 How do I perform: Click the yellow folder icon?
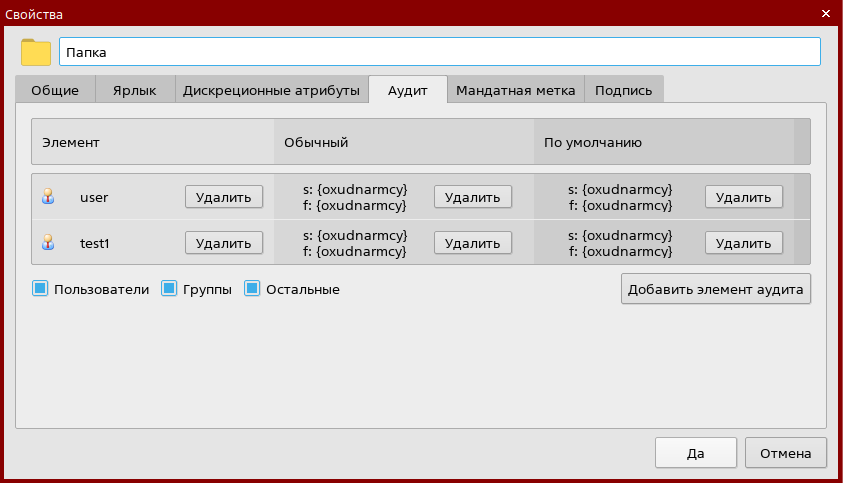[36, 52]
